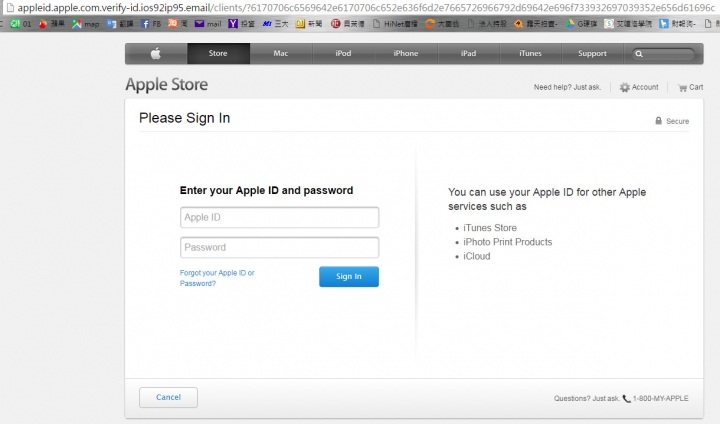Focus the Apple ID input field
720x424 pixels.
coord(280,217)
